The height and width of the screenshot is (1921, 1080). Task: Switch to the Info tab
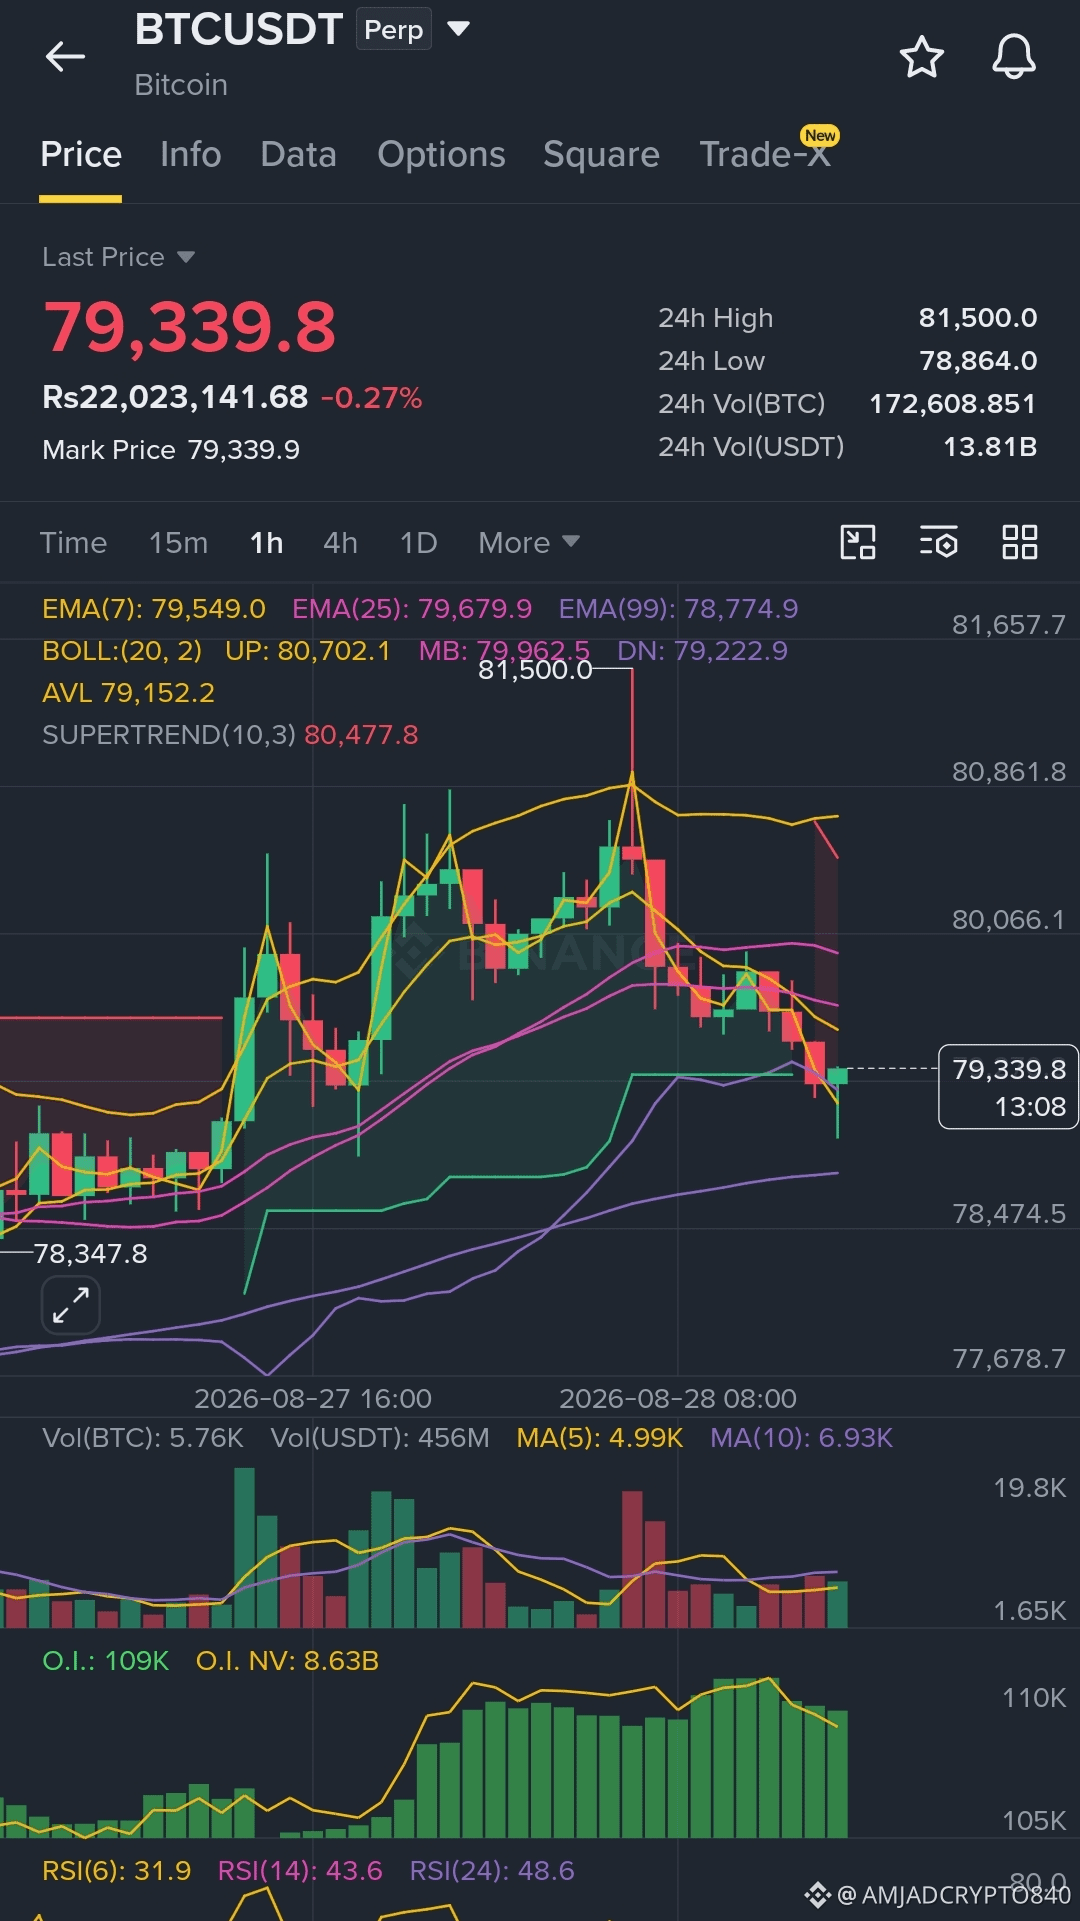[x=191, y=155]
